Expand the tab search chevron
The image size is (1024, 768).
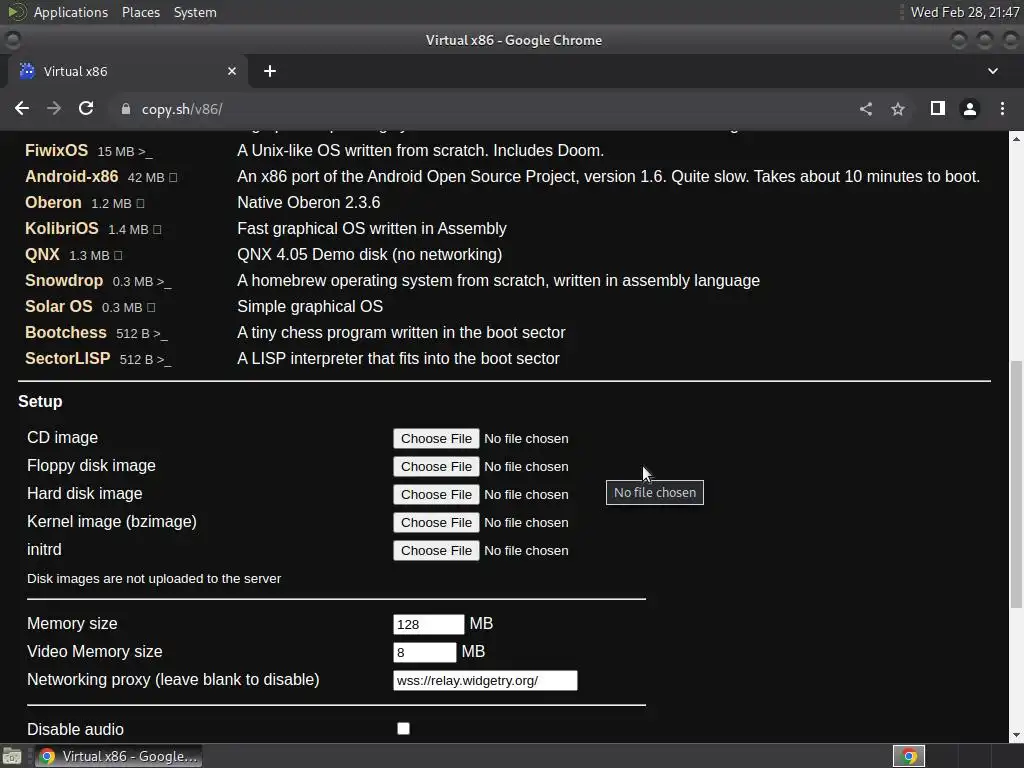(x=993, y=71)
